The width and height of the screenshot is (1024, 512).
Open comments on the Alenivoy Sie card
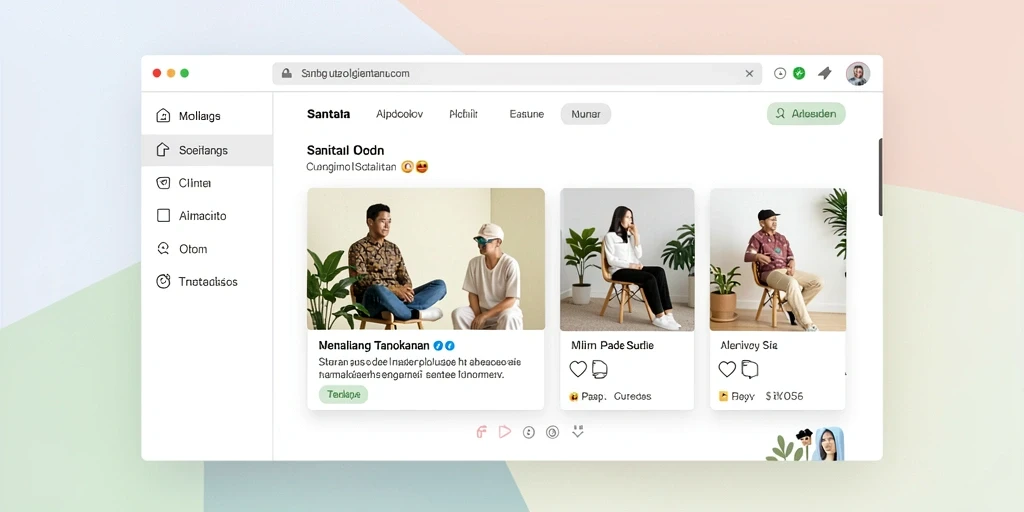[750, 370]
